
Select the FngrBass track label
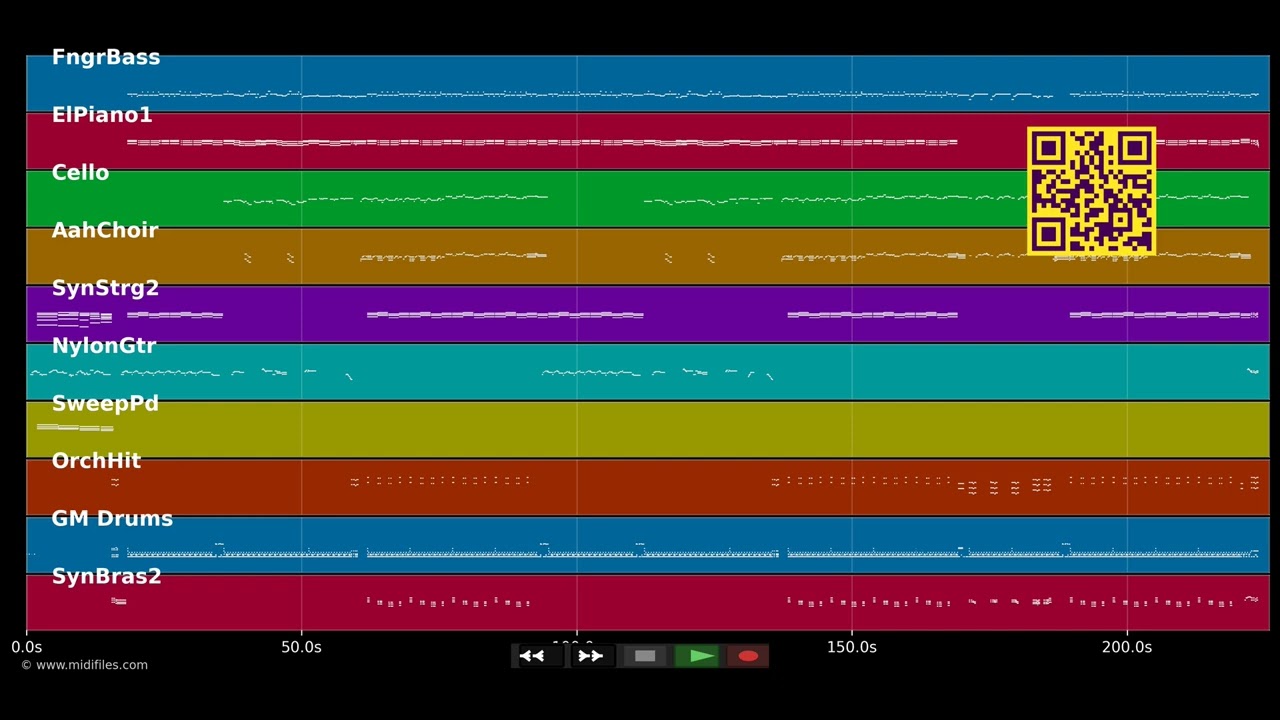coord(106,58)
